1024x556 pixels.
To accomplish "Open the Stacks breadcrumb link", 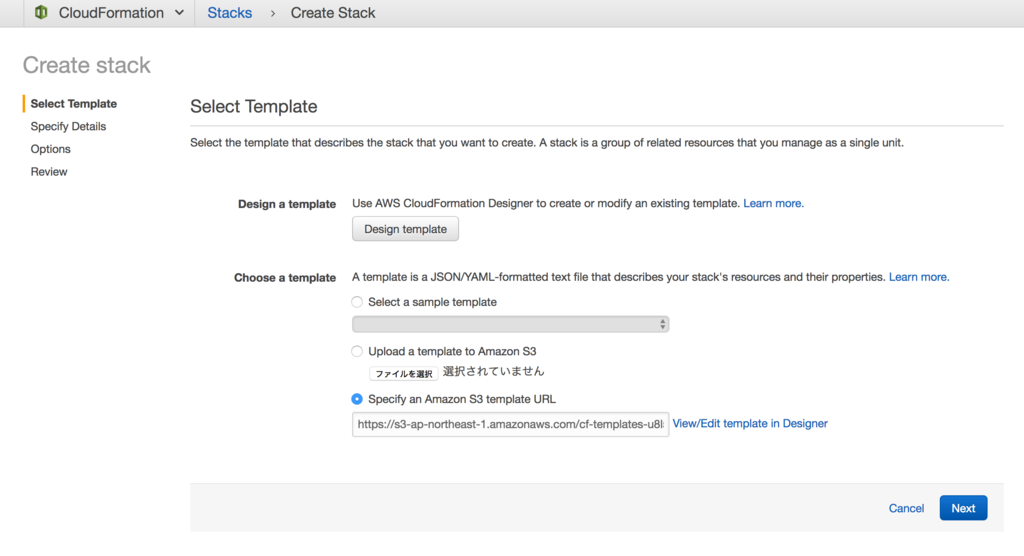I will coord(229,12).
